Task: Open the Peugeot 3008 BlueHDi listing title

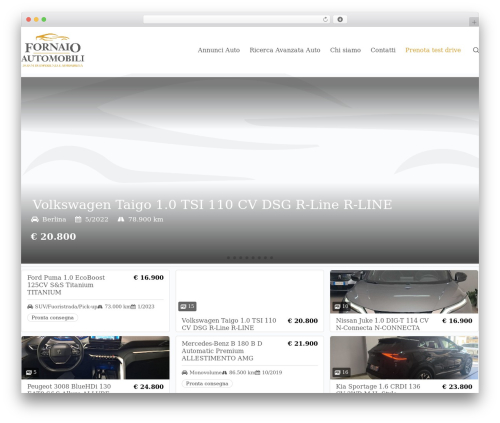Action: (x=69, y=388)
